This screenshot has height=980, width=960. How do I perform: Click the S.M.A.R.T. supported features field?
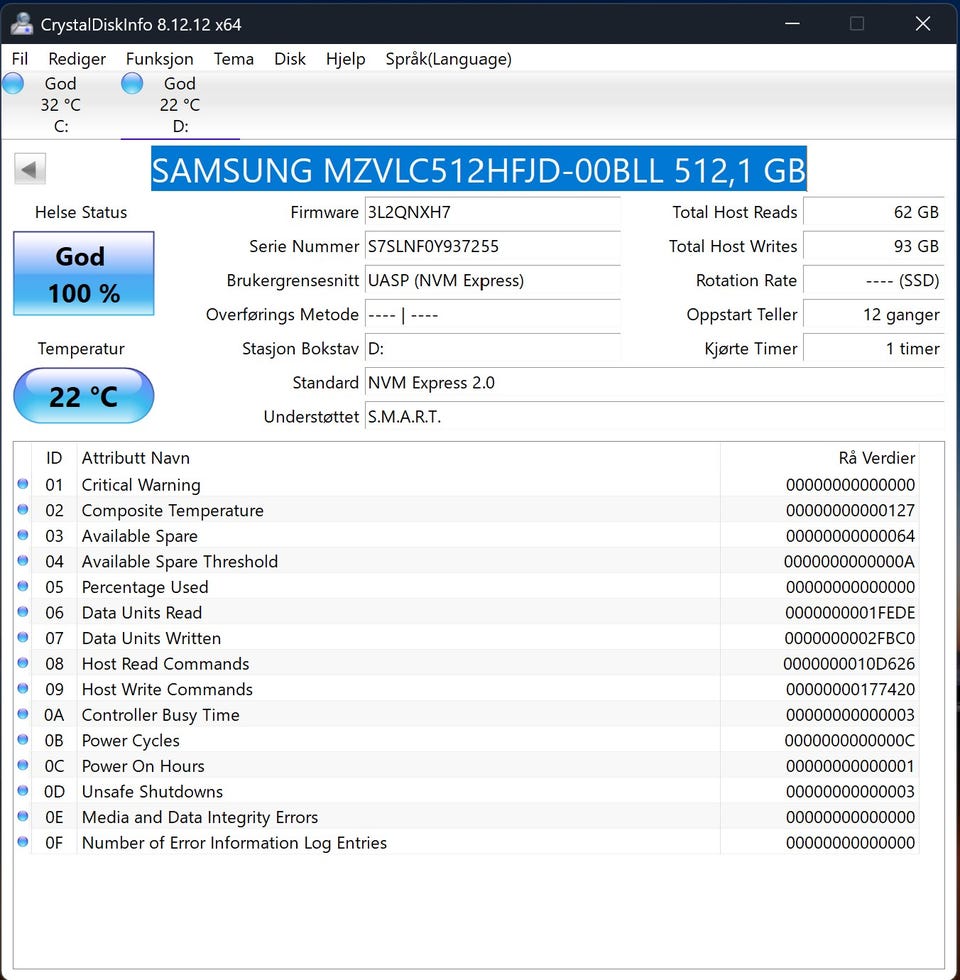coord(654,416)
